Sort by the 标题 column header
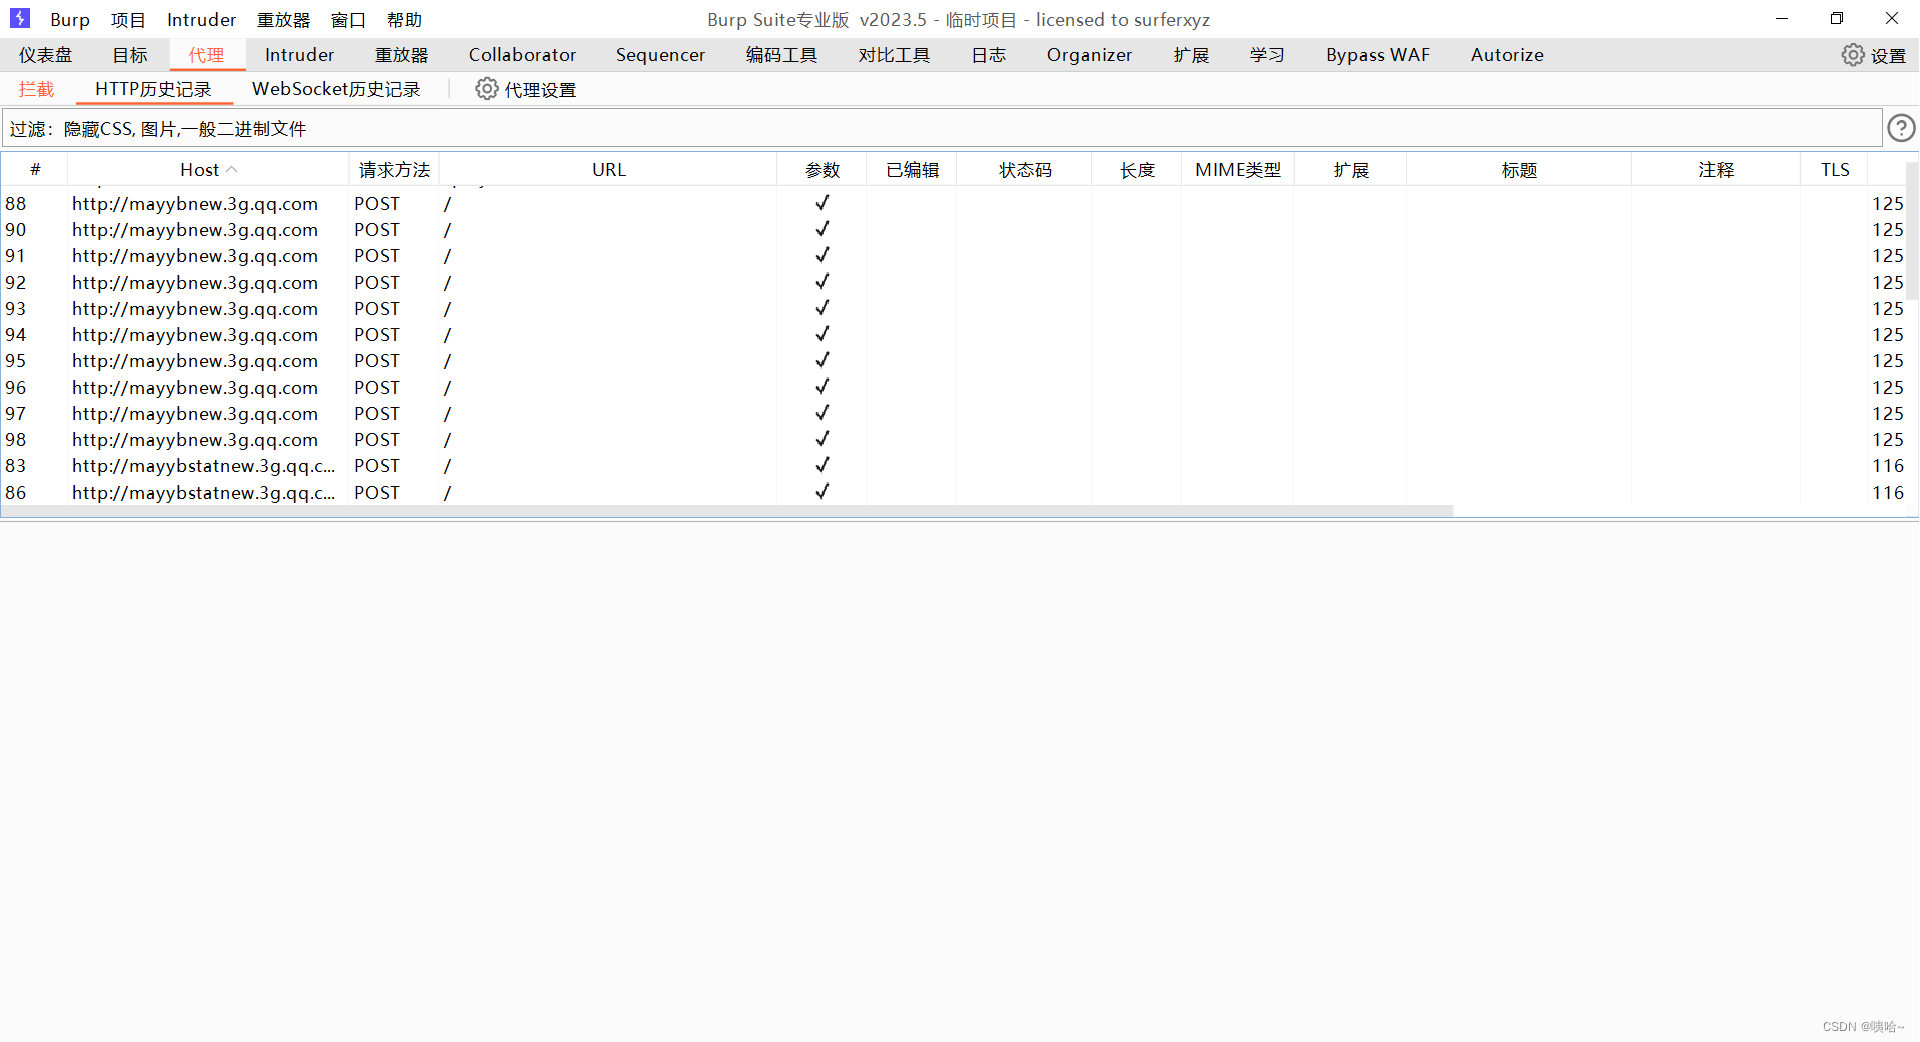1920x1042 pixels. pos(1519,170)
